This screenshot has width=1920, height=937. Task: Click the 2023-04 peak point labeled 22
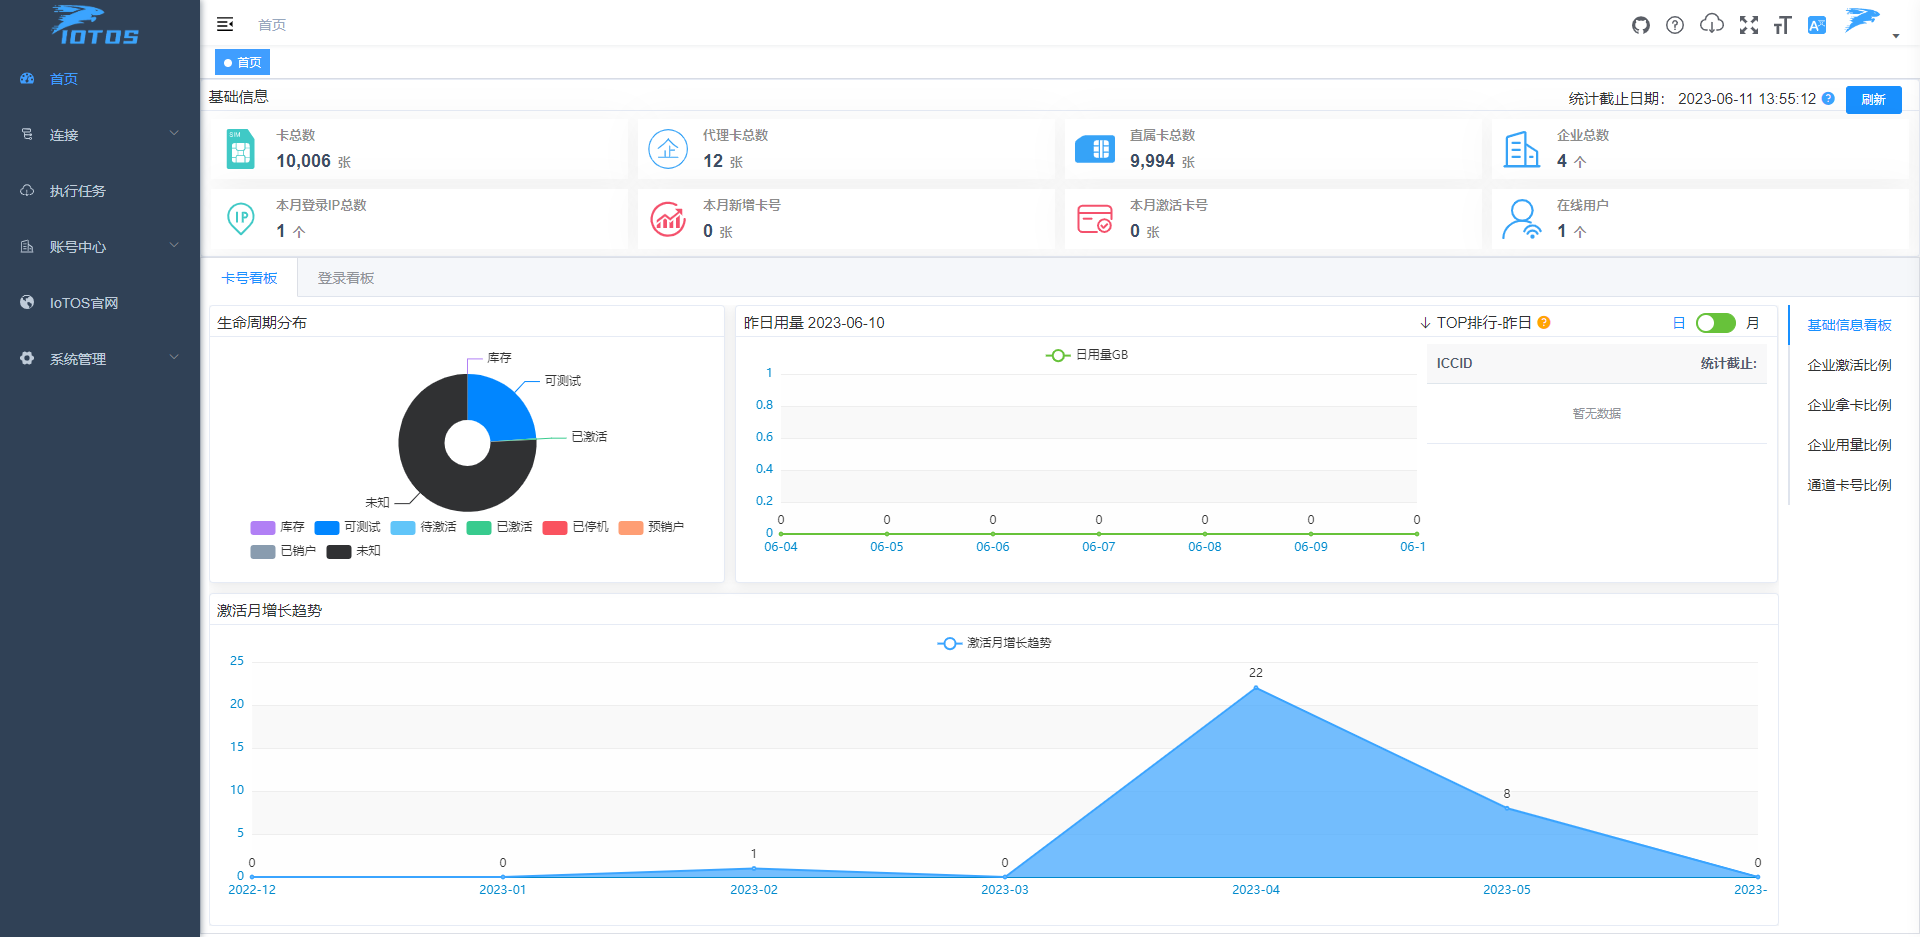click(1256, 688)
